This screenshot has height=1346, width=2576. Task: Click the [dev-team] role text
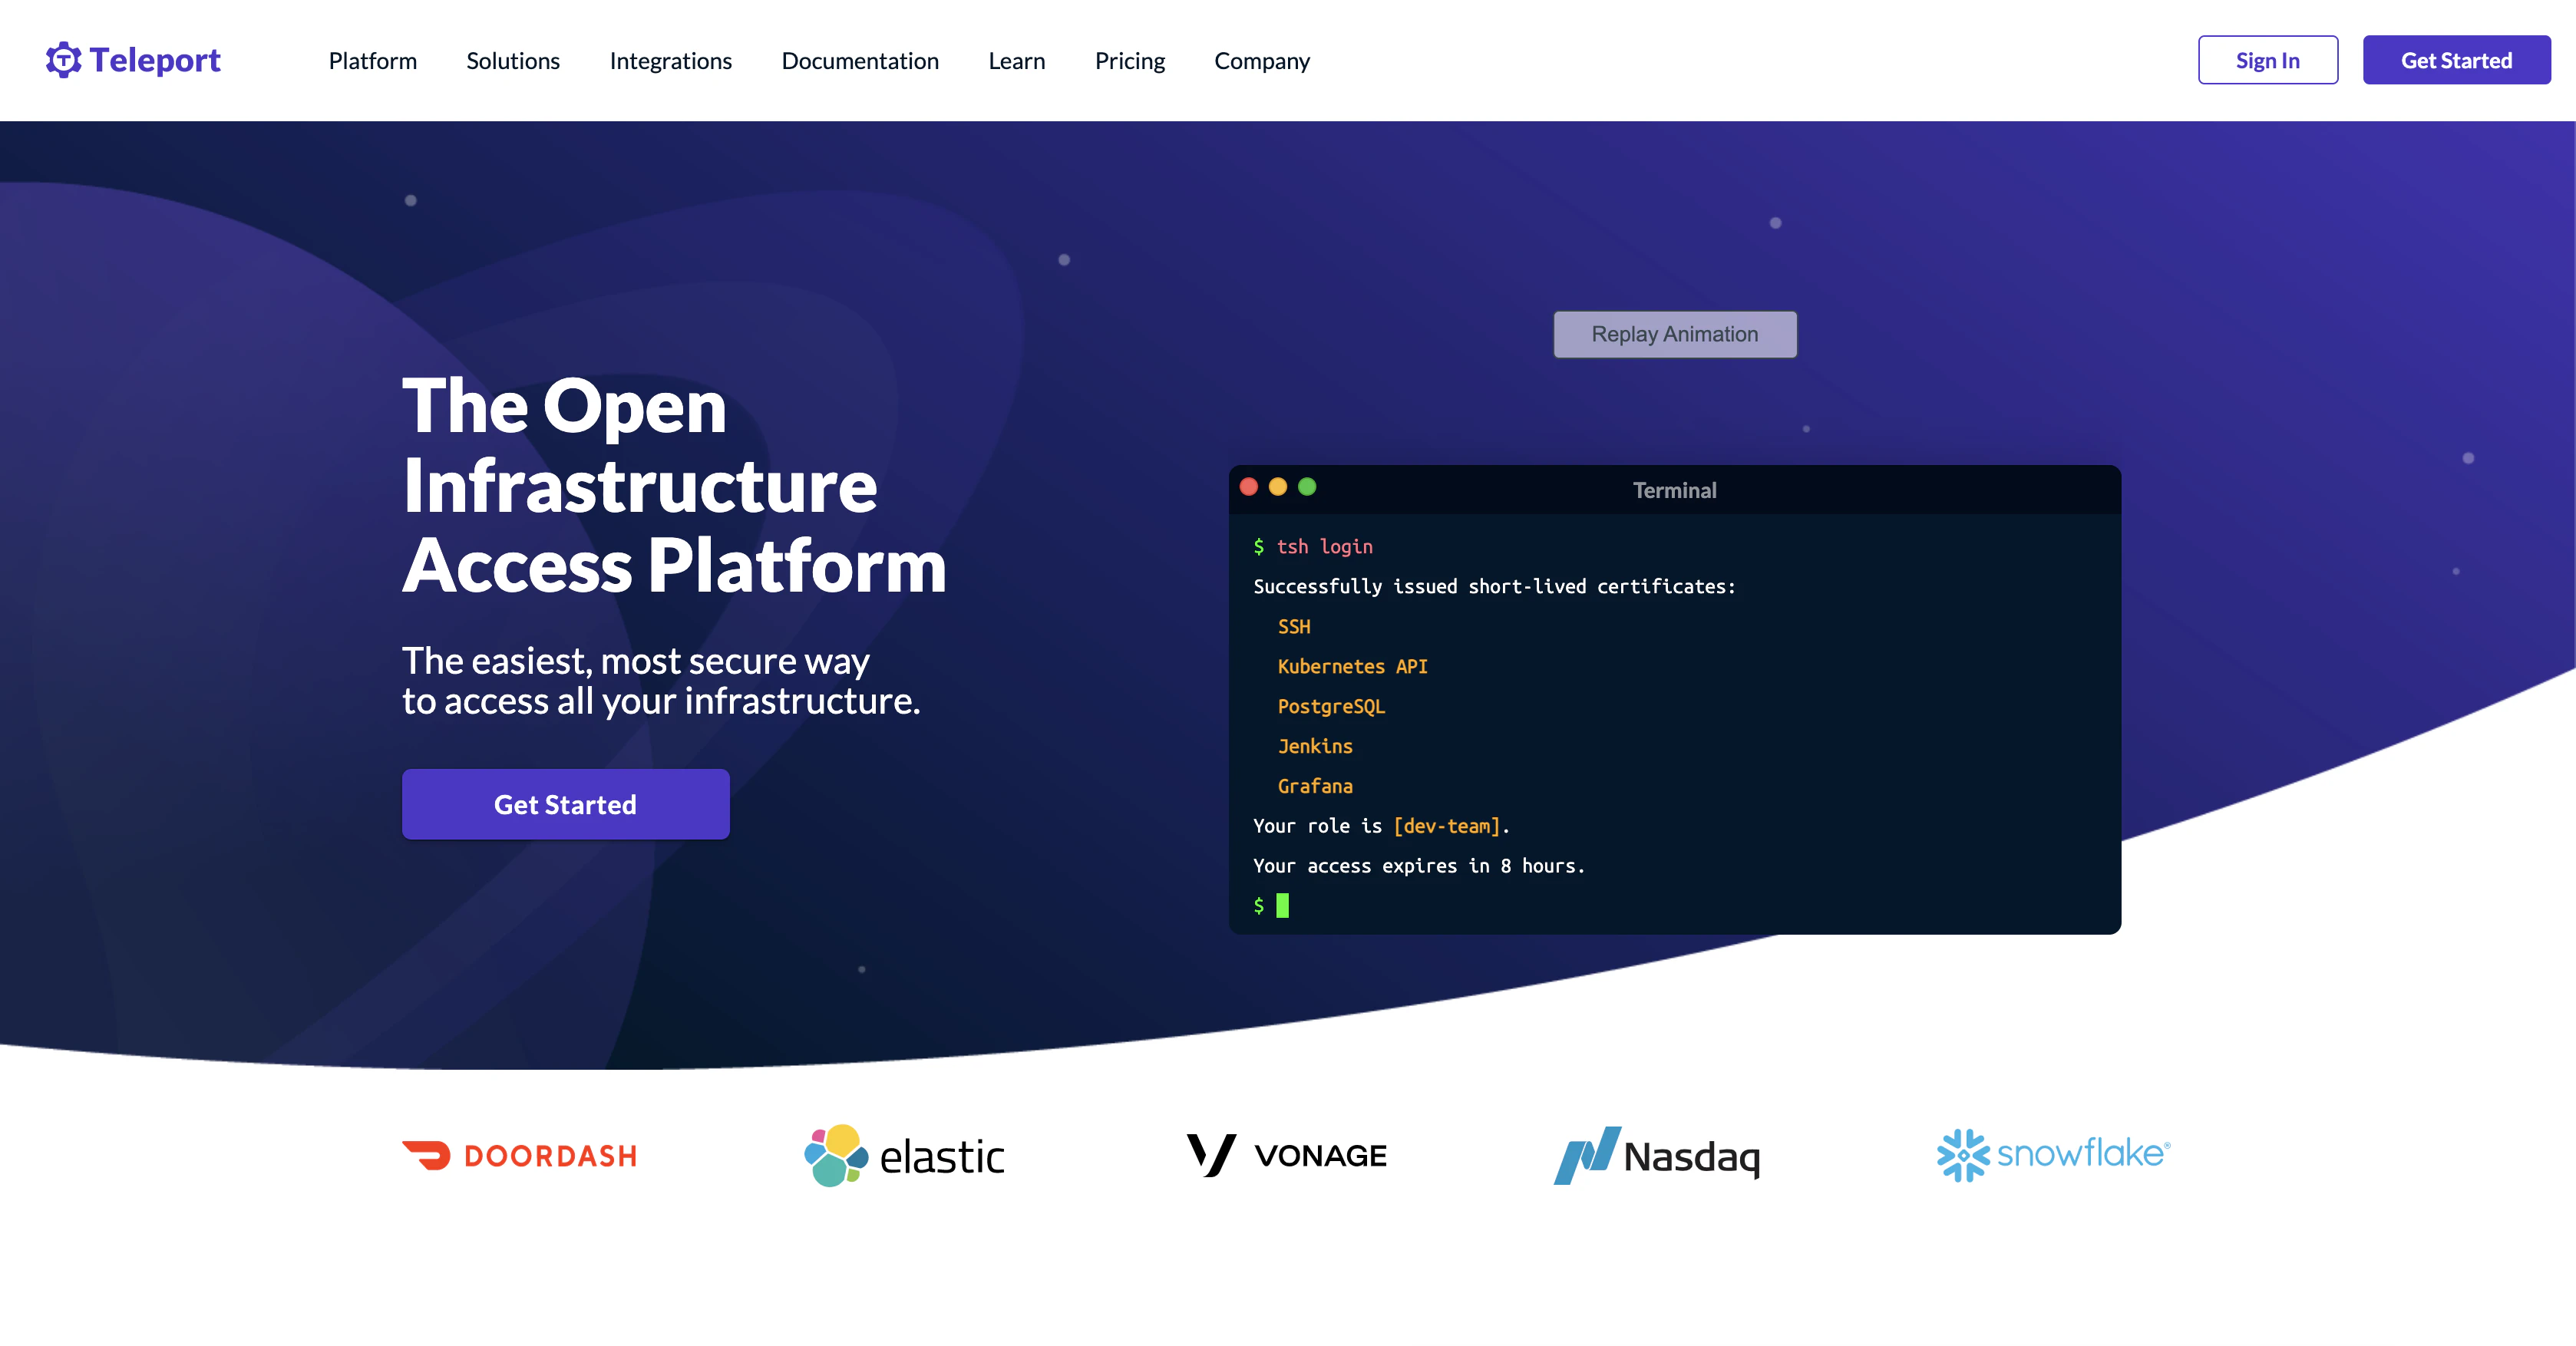click(1447, 826)
